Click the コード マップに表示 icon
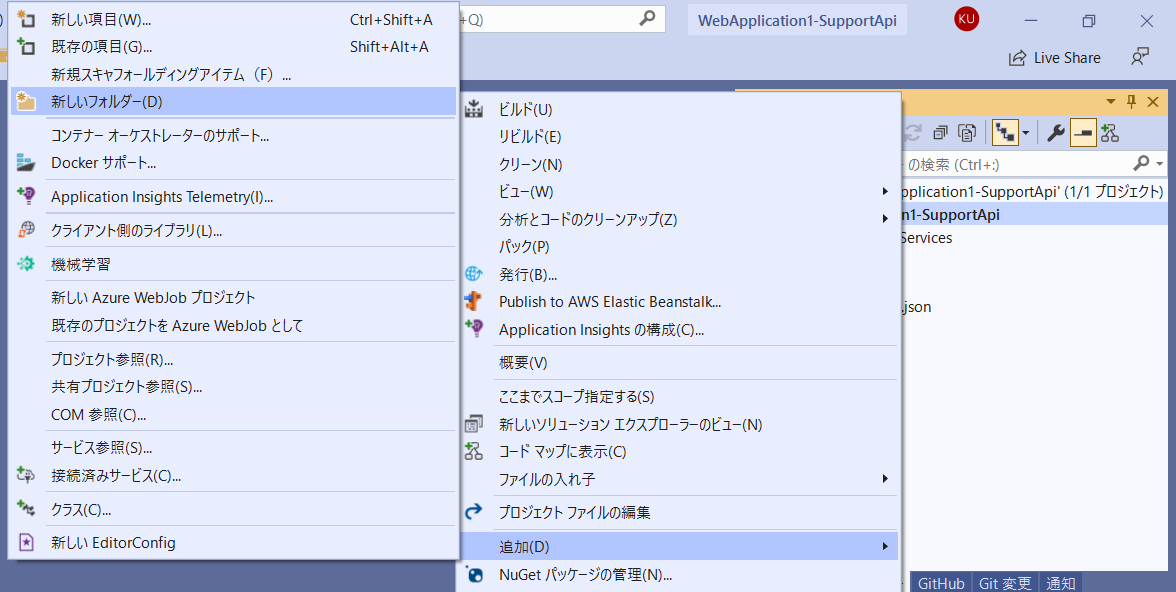 pyautogui.click(x=473, y=451)
